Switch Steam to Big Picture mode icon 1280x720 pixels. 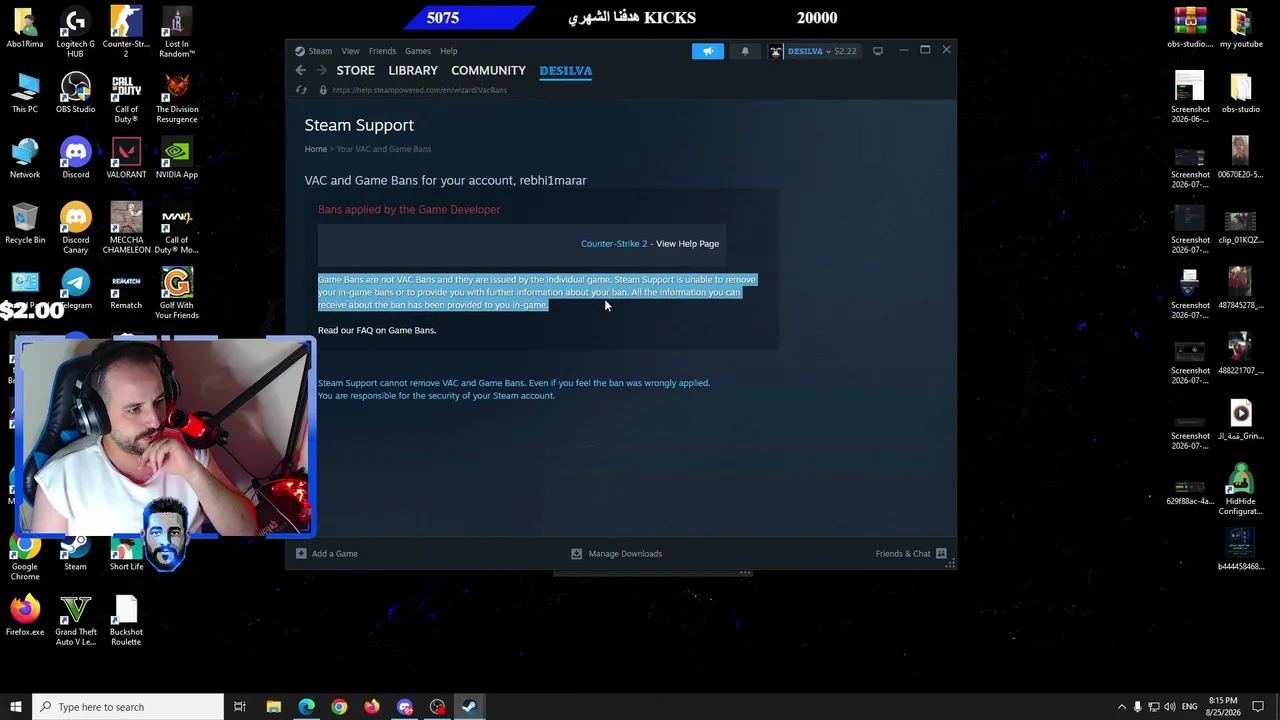point(878,51)
